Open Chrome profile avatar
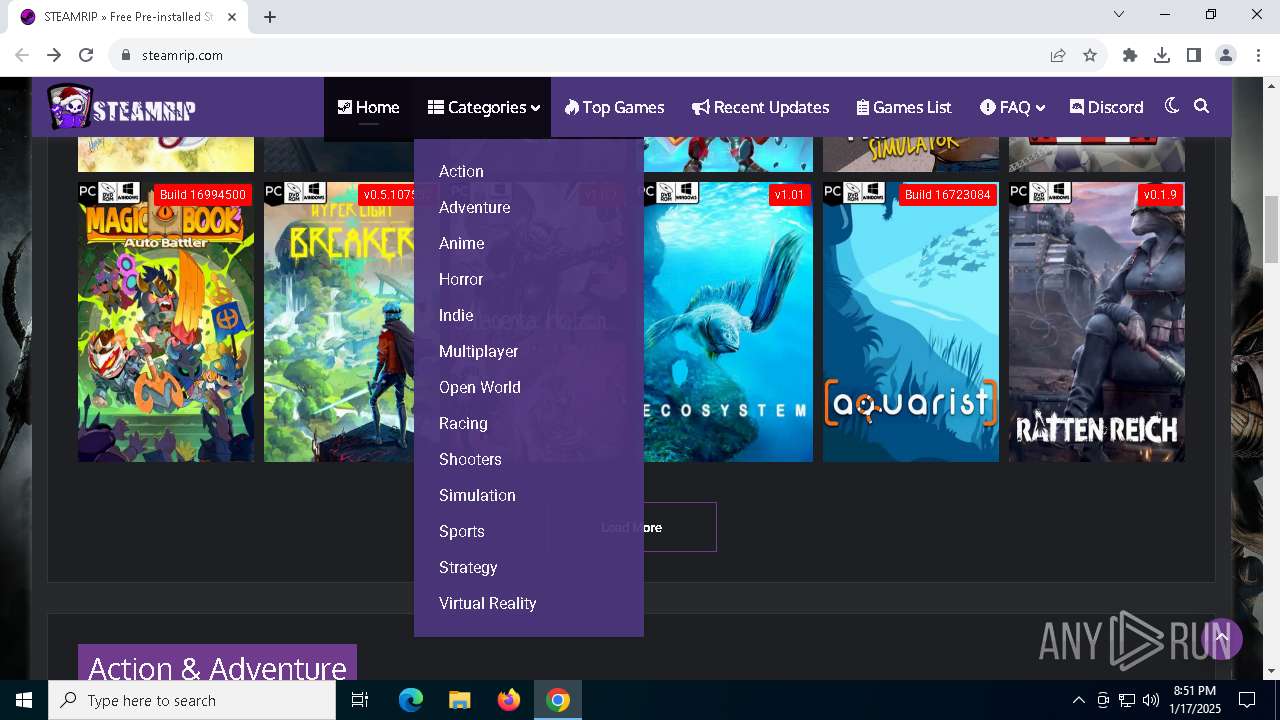This screenshot has height=720, width=1280. [x=1226, y=55]
